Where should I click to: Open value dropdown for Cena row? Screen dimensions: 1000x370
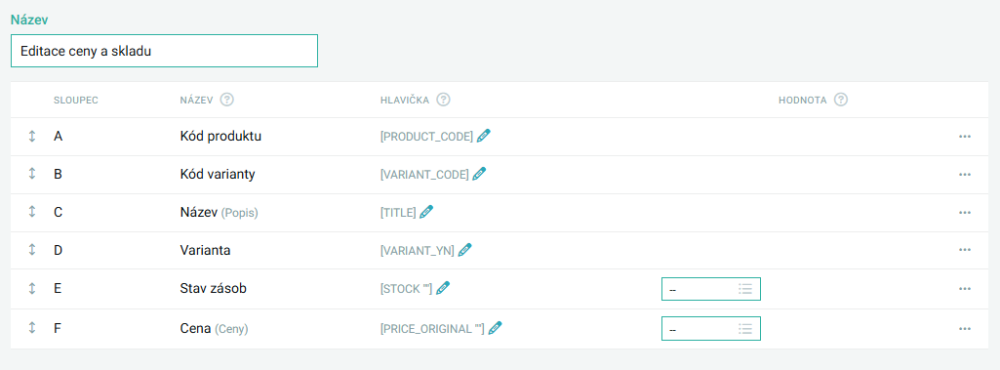click(x=711, y=329)
